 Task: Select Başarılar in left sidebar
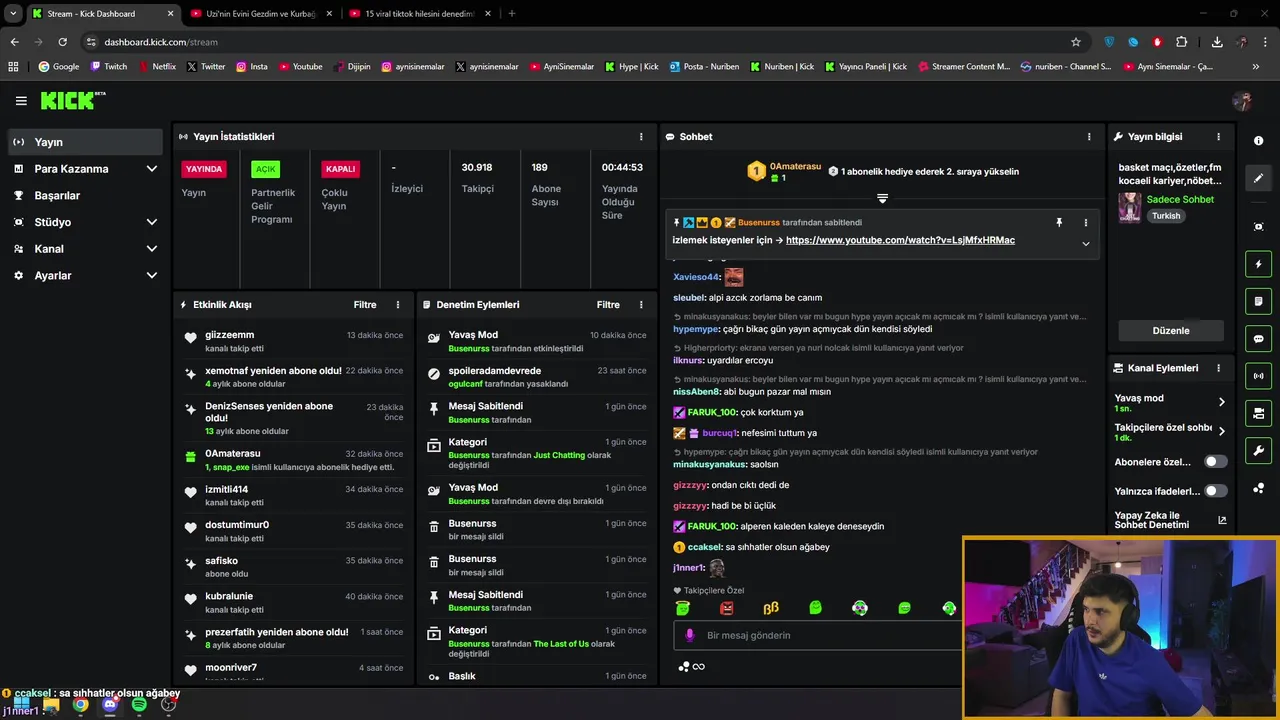pos(85,195)
